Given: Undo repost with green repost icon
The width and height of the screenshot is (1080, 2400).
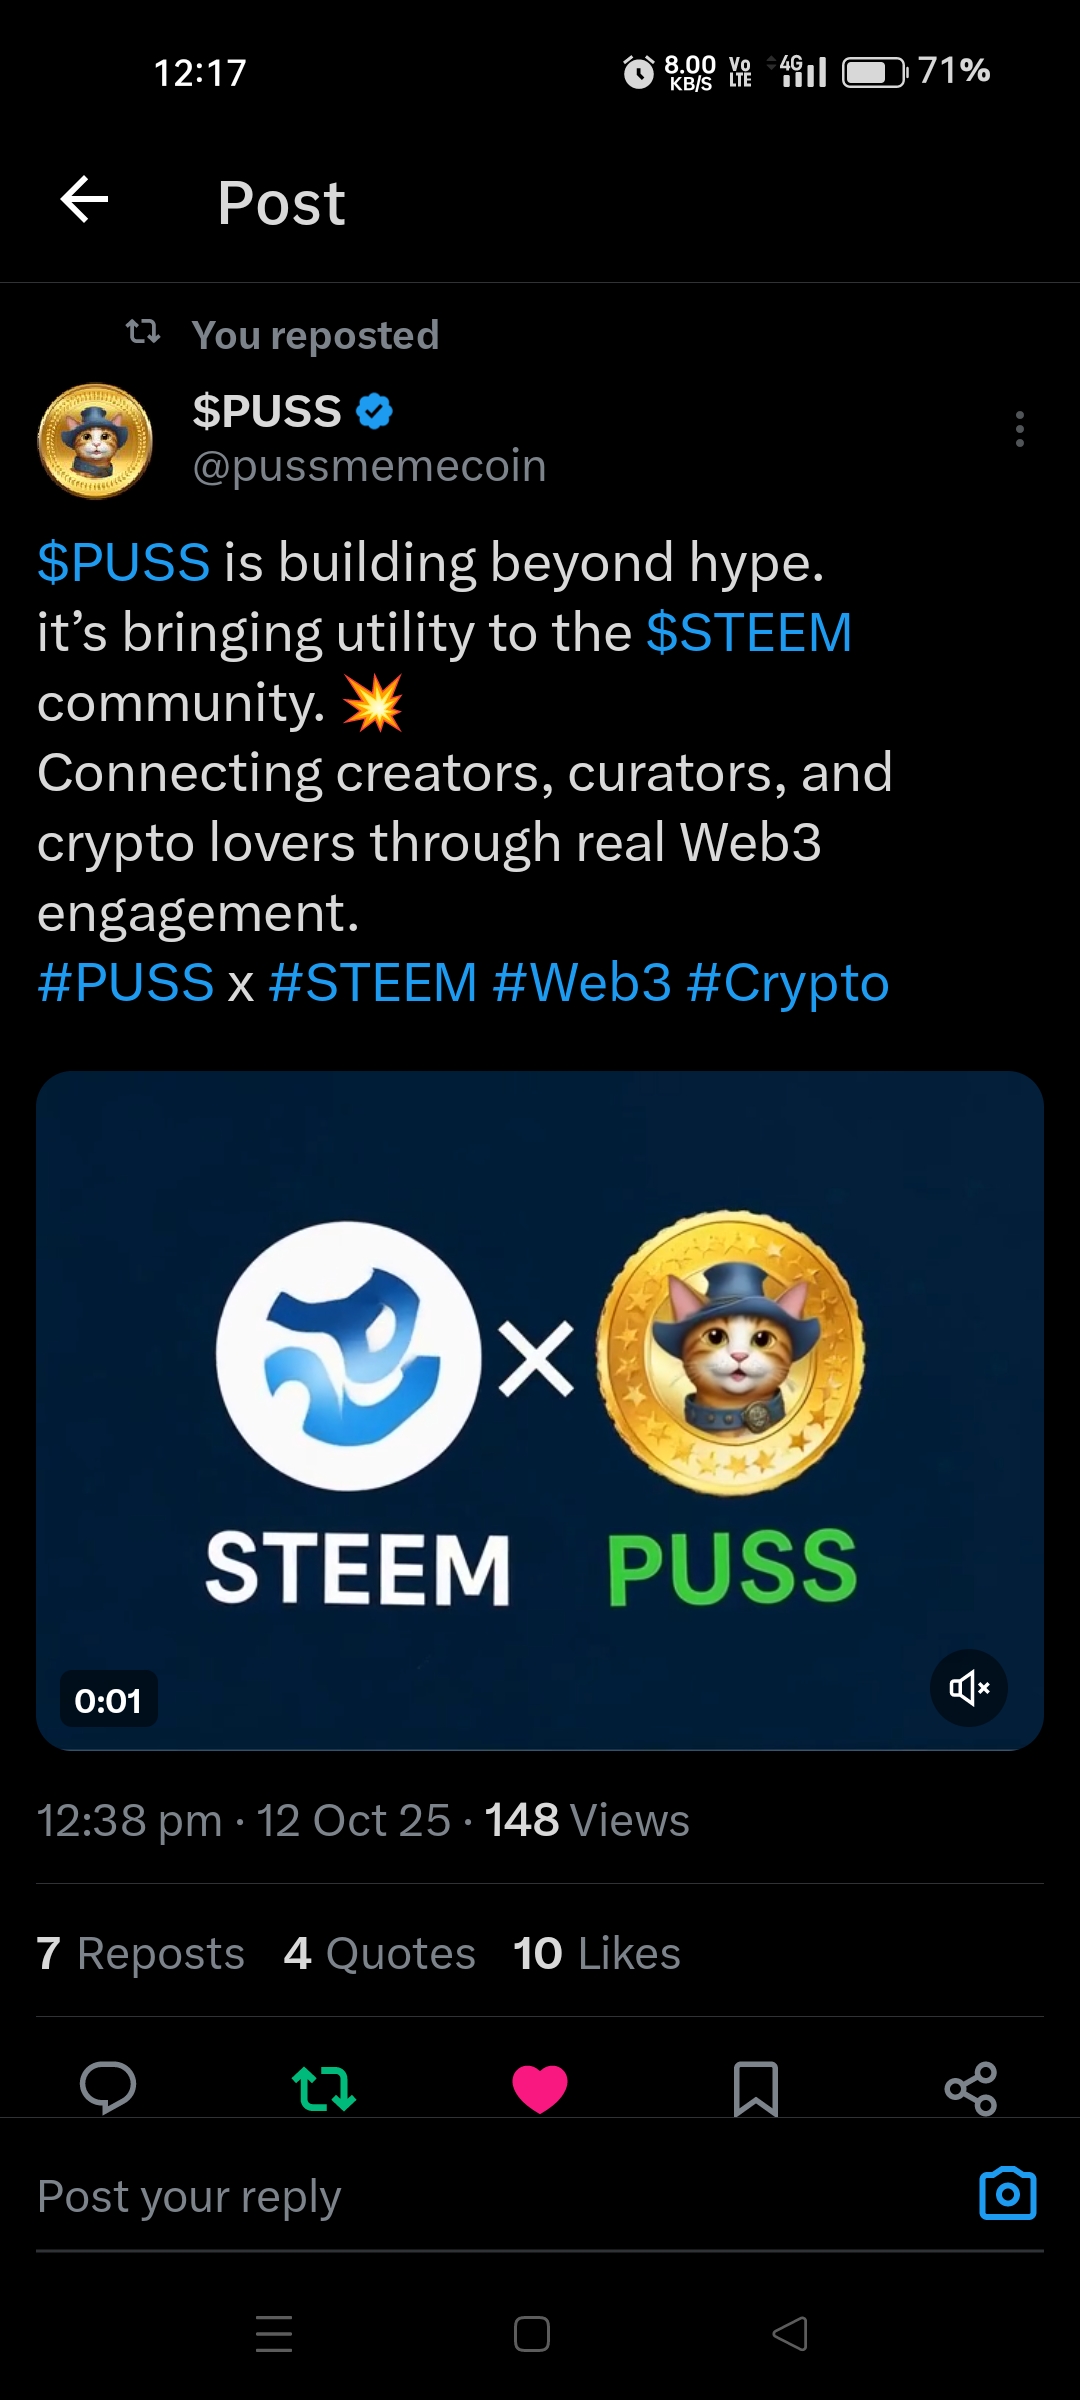Looking at the screenshot, I should [324, 2089].
